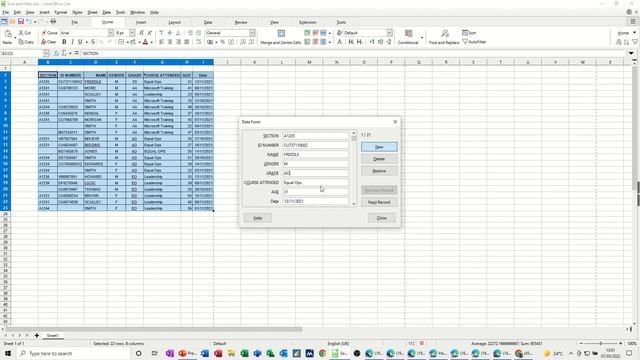
Task: Click Find and Replace icon
Action: [x=444, y=33]
